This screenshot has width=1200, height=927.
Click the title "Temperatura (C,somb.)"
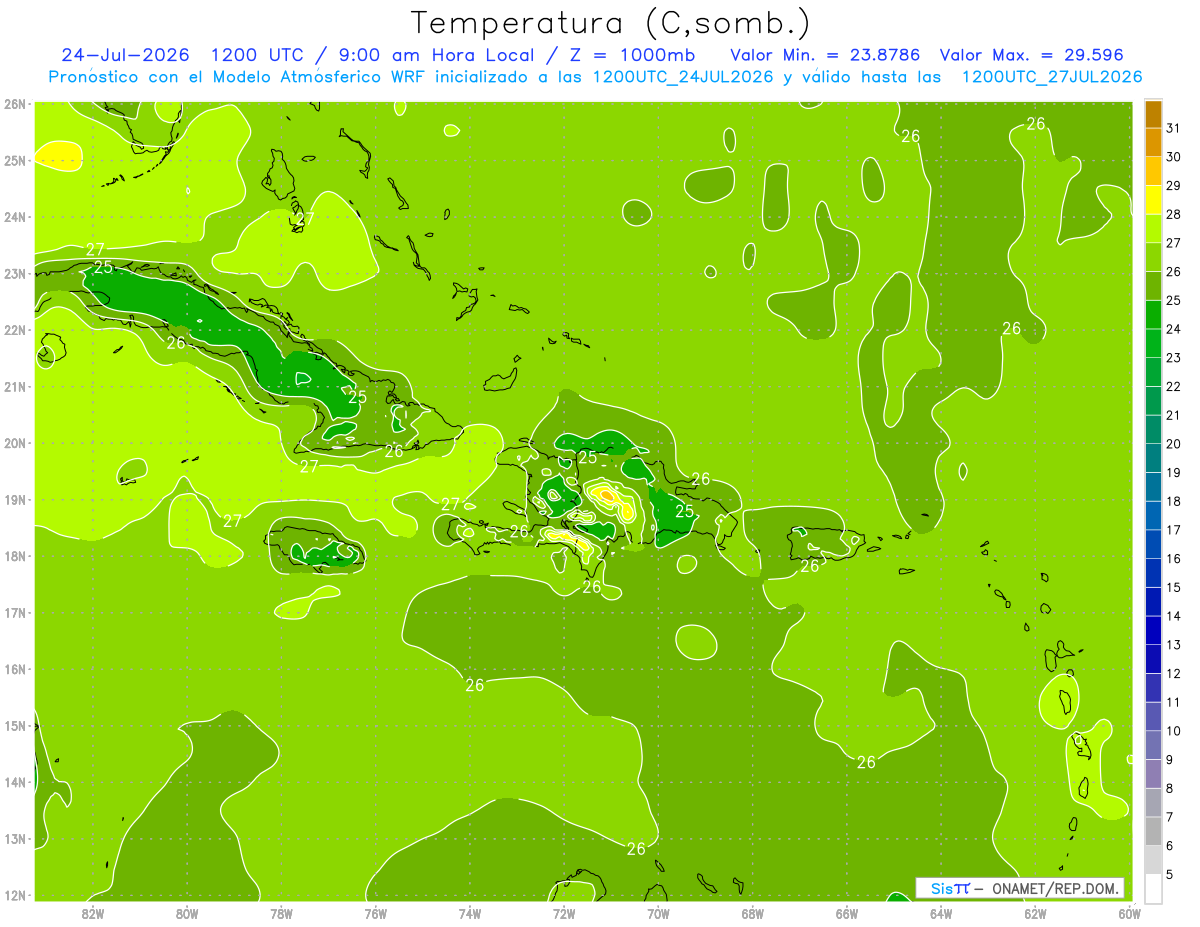click(611, 24)
